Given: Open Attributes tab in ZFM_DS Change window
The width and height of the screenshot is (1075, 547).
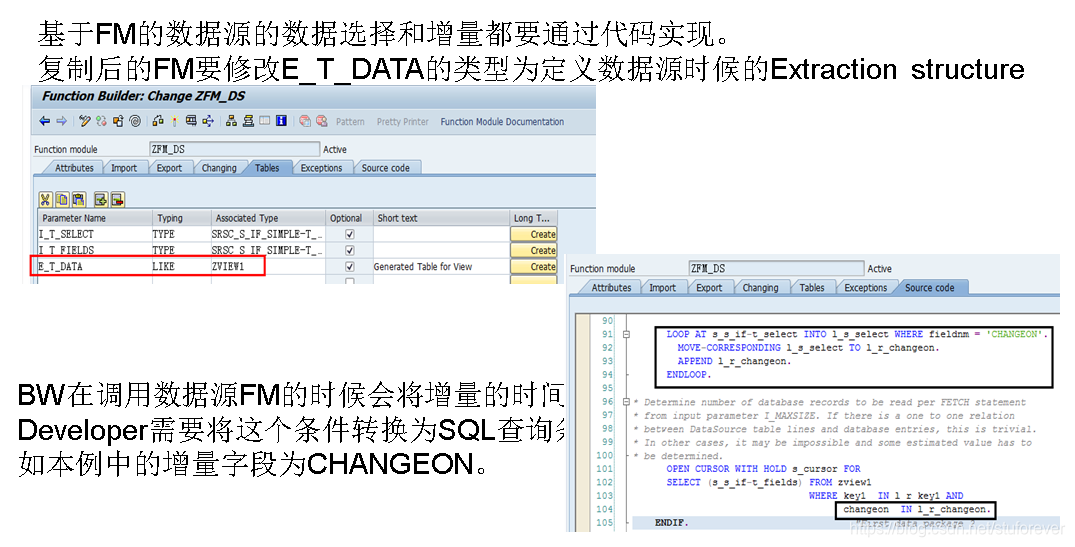Looking at the screenshot, I should click(74, 168).
